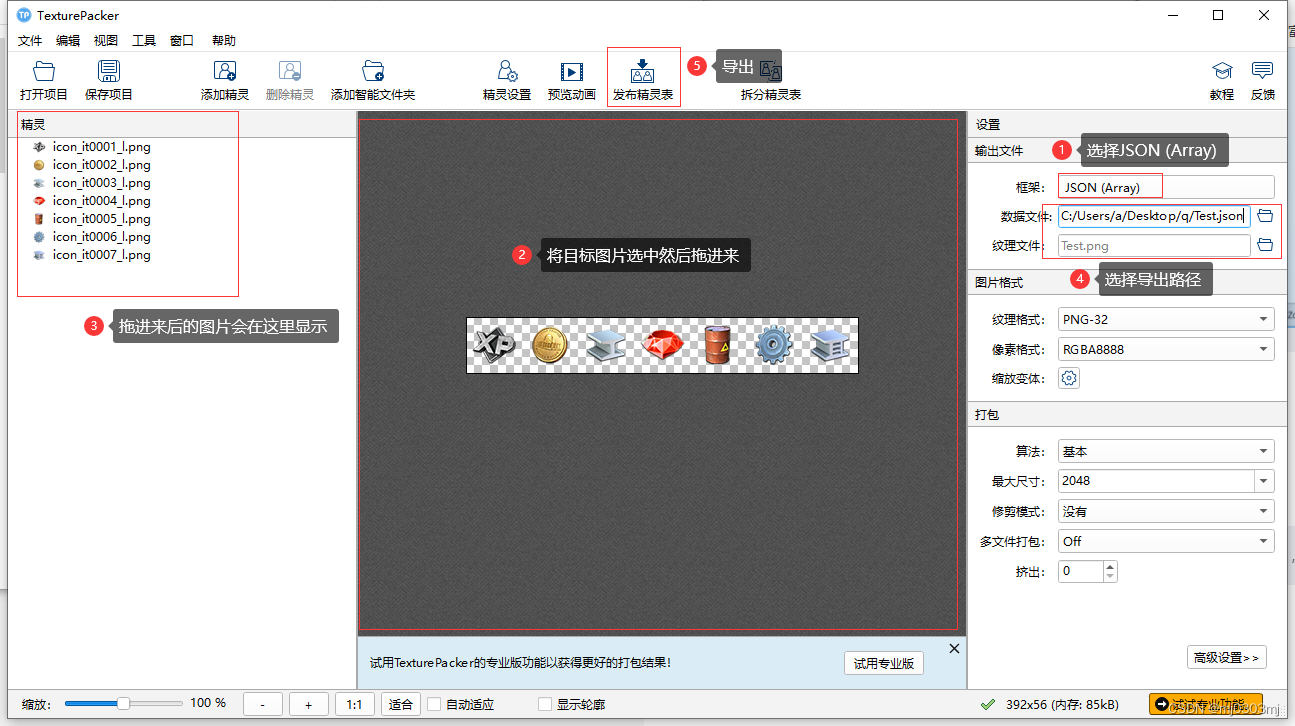Image resolution: width=1295 pixels, height=726 pixels.
Task: Open the 多文件打包 dropdown set to Off
Action: coord(1165,540)
